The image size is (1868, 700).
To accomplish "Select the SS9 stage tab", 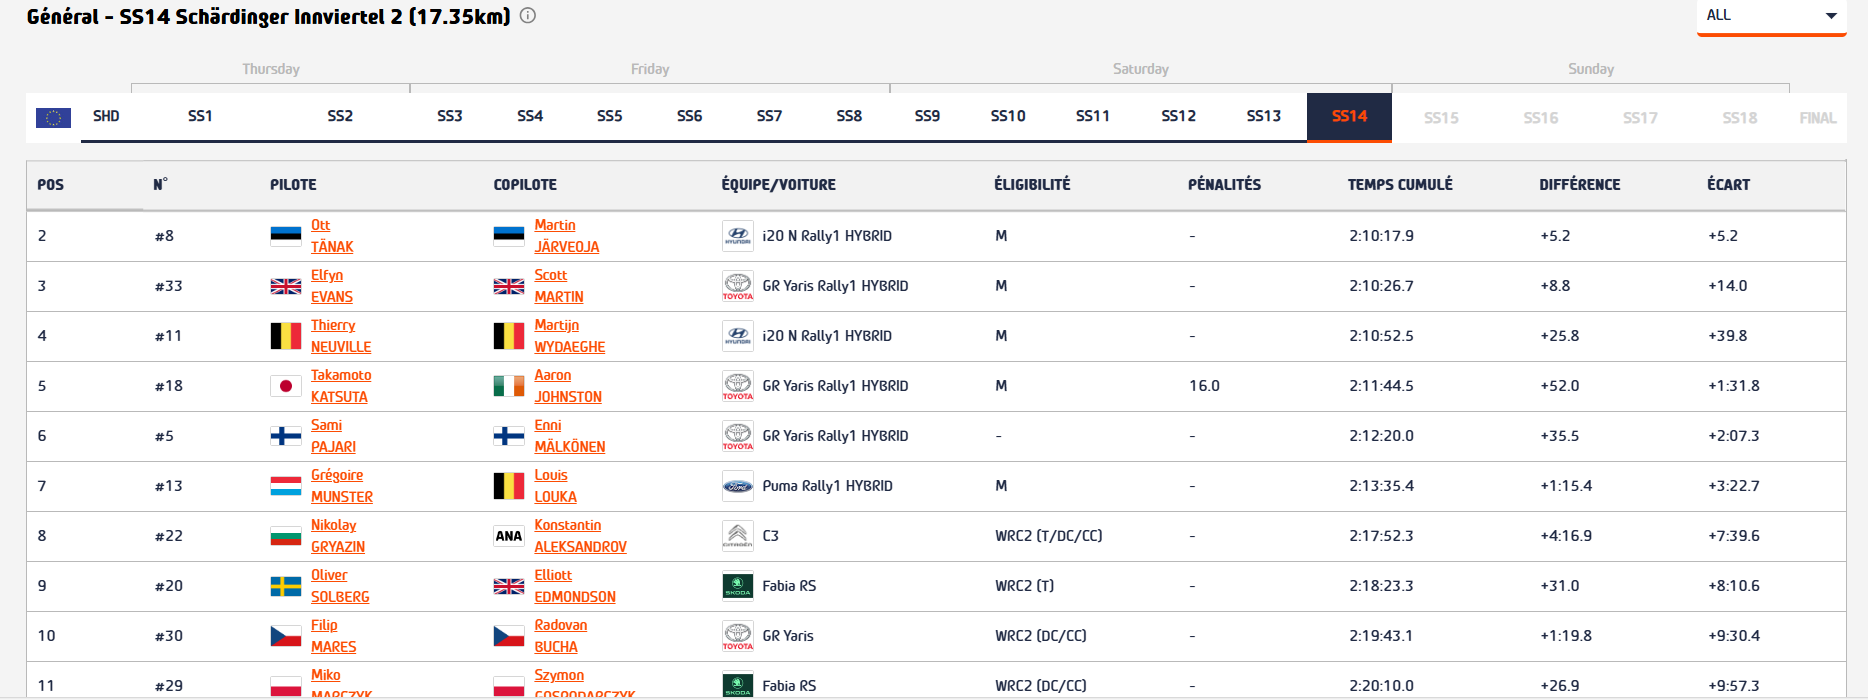I will 927,116.
